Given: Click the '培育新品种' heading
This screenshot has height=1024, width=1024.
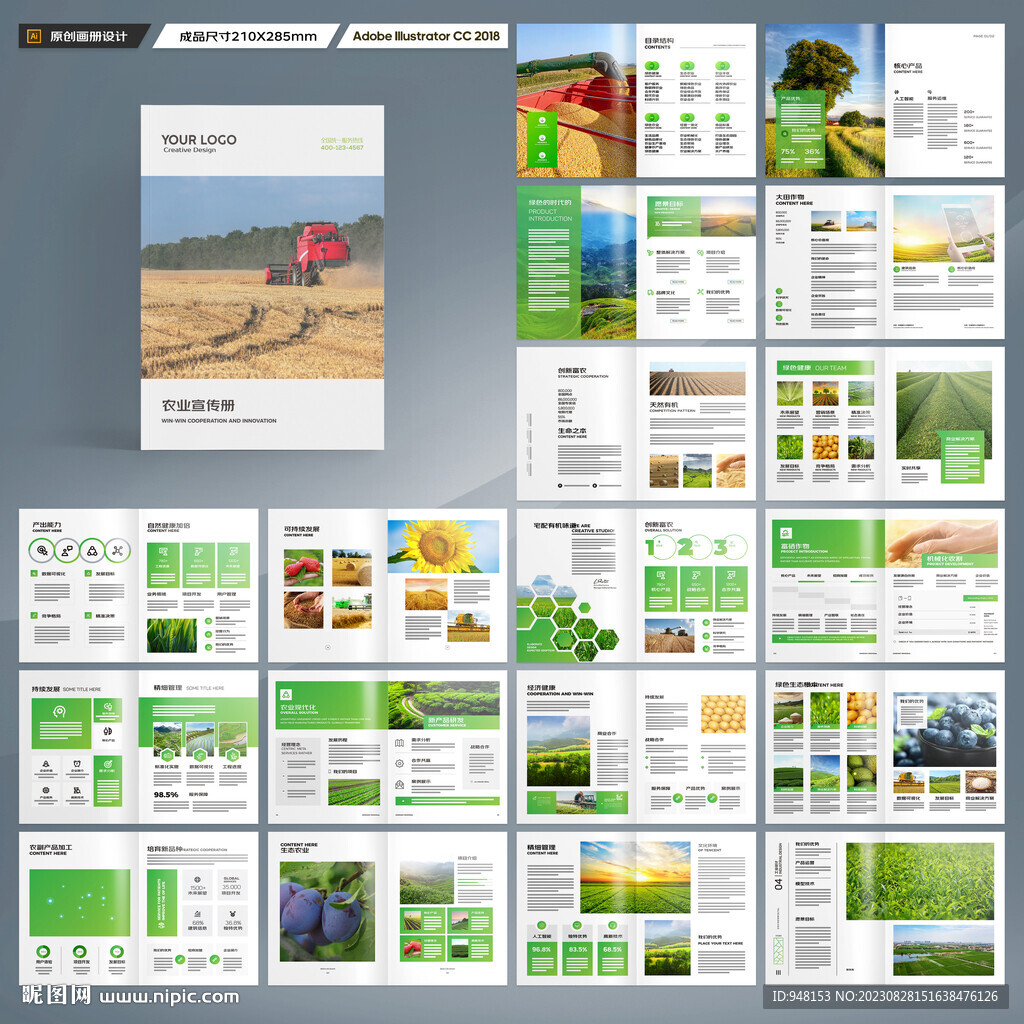Looking at the screenshot, I should (165, 848).
